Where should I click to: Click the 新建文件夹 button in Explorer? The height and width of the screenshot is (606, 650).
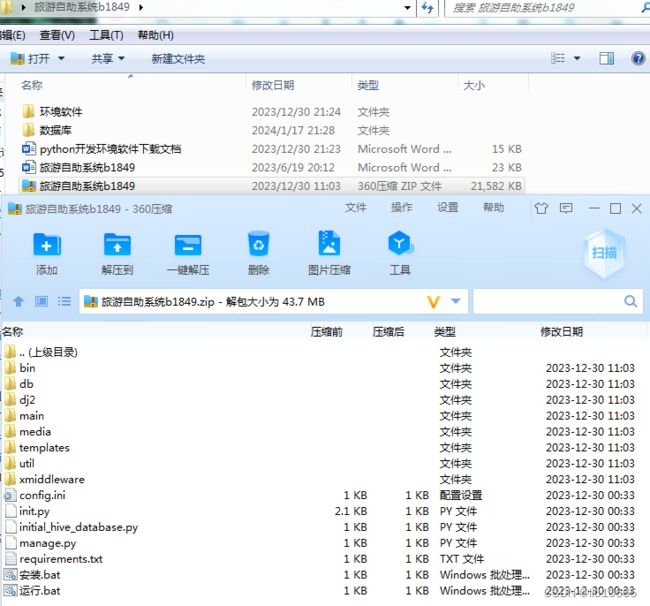[x=178, y=59]
